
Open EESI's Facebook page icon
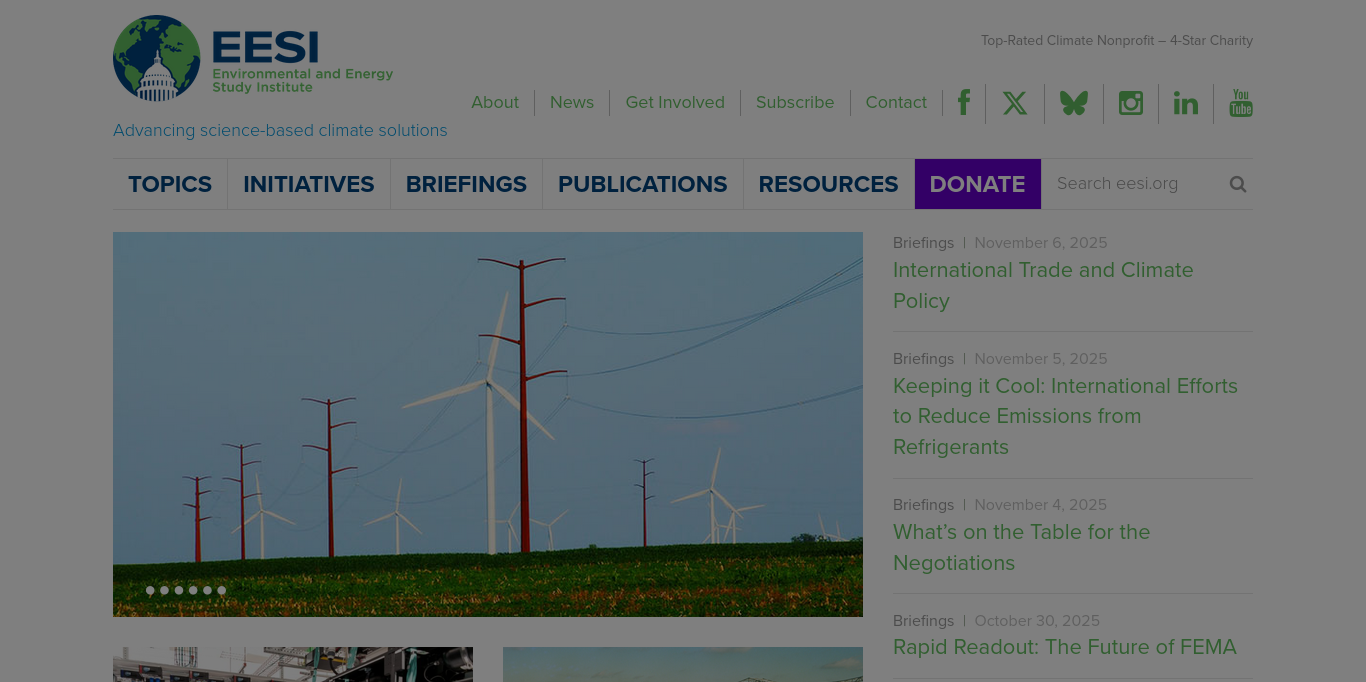[964, 103]
